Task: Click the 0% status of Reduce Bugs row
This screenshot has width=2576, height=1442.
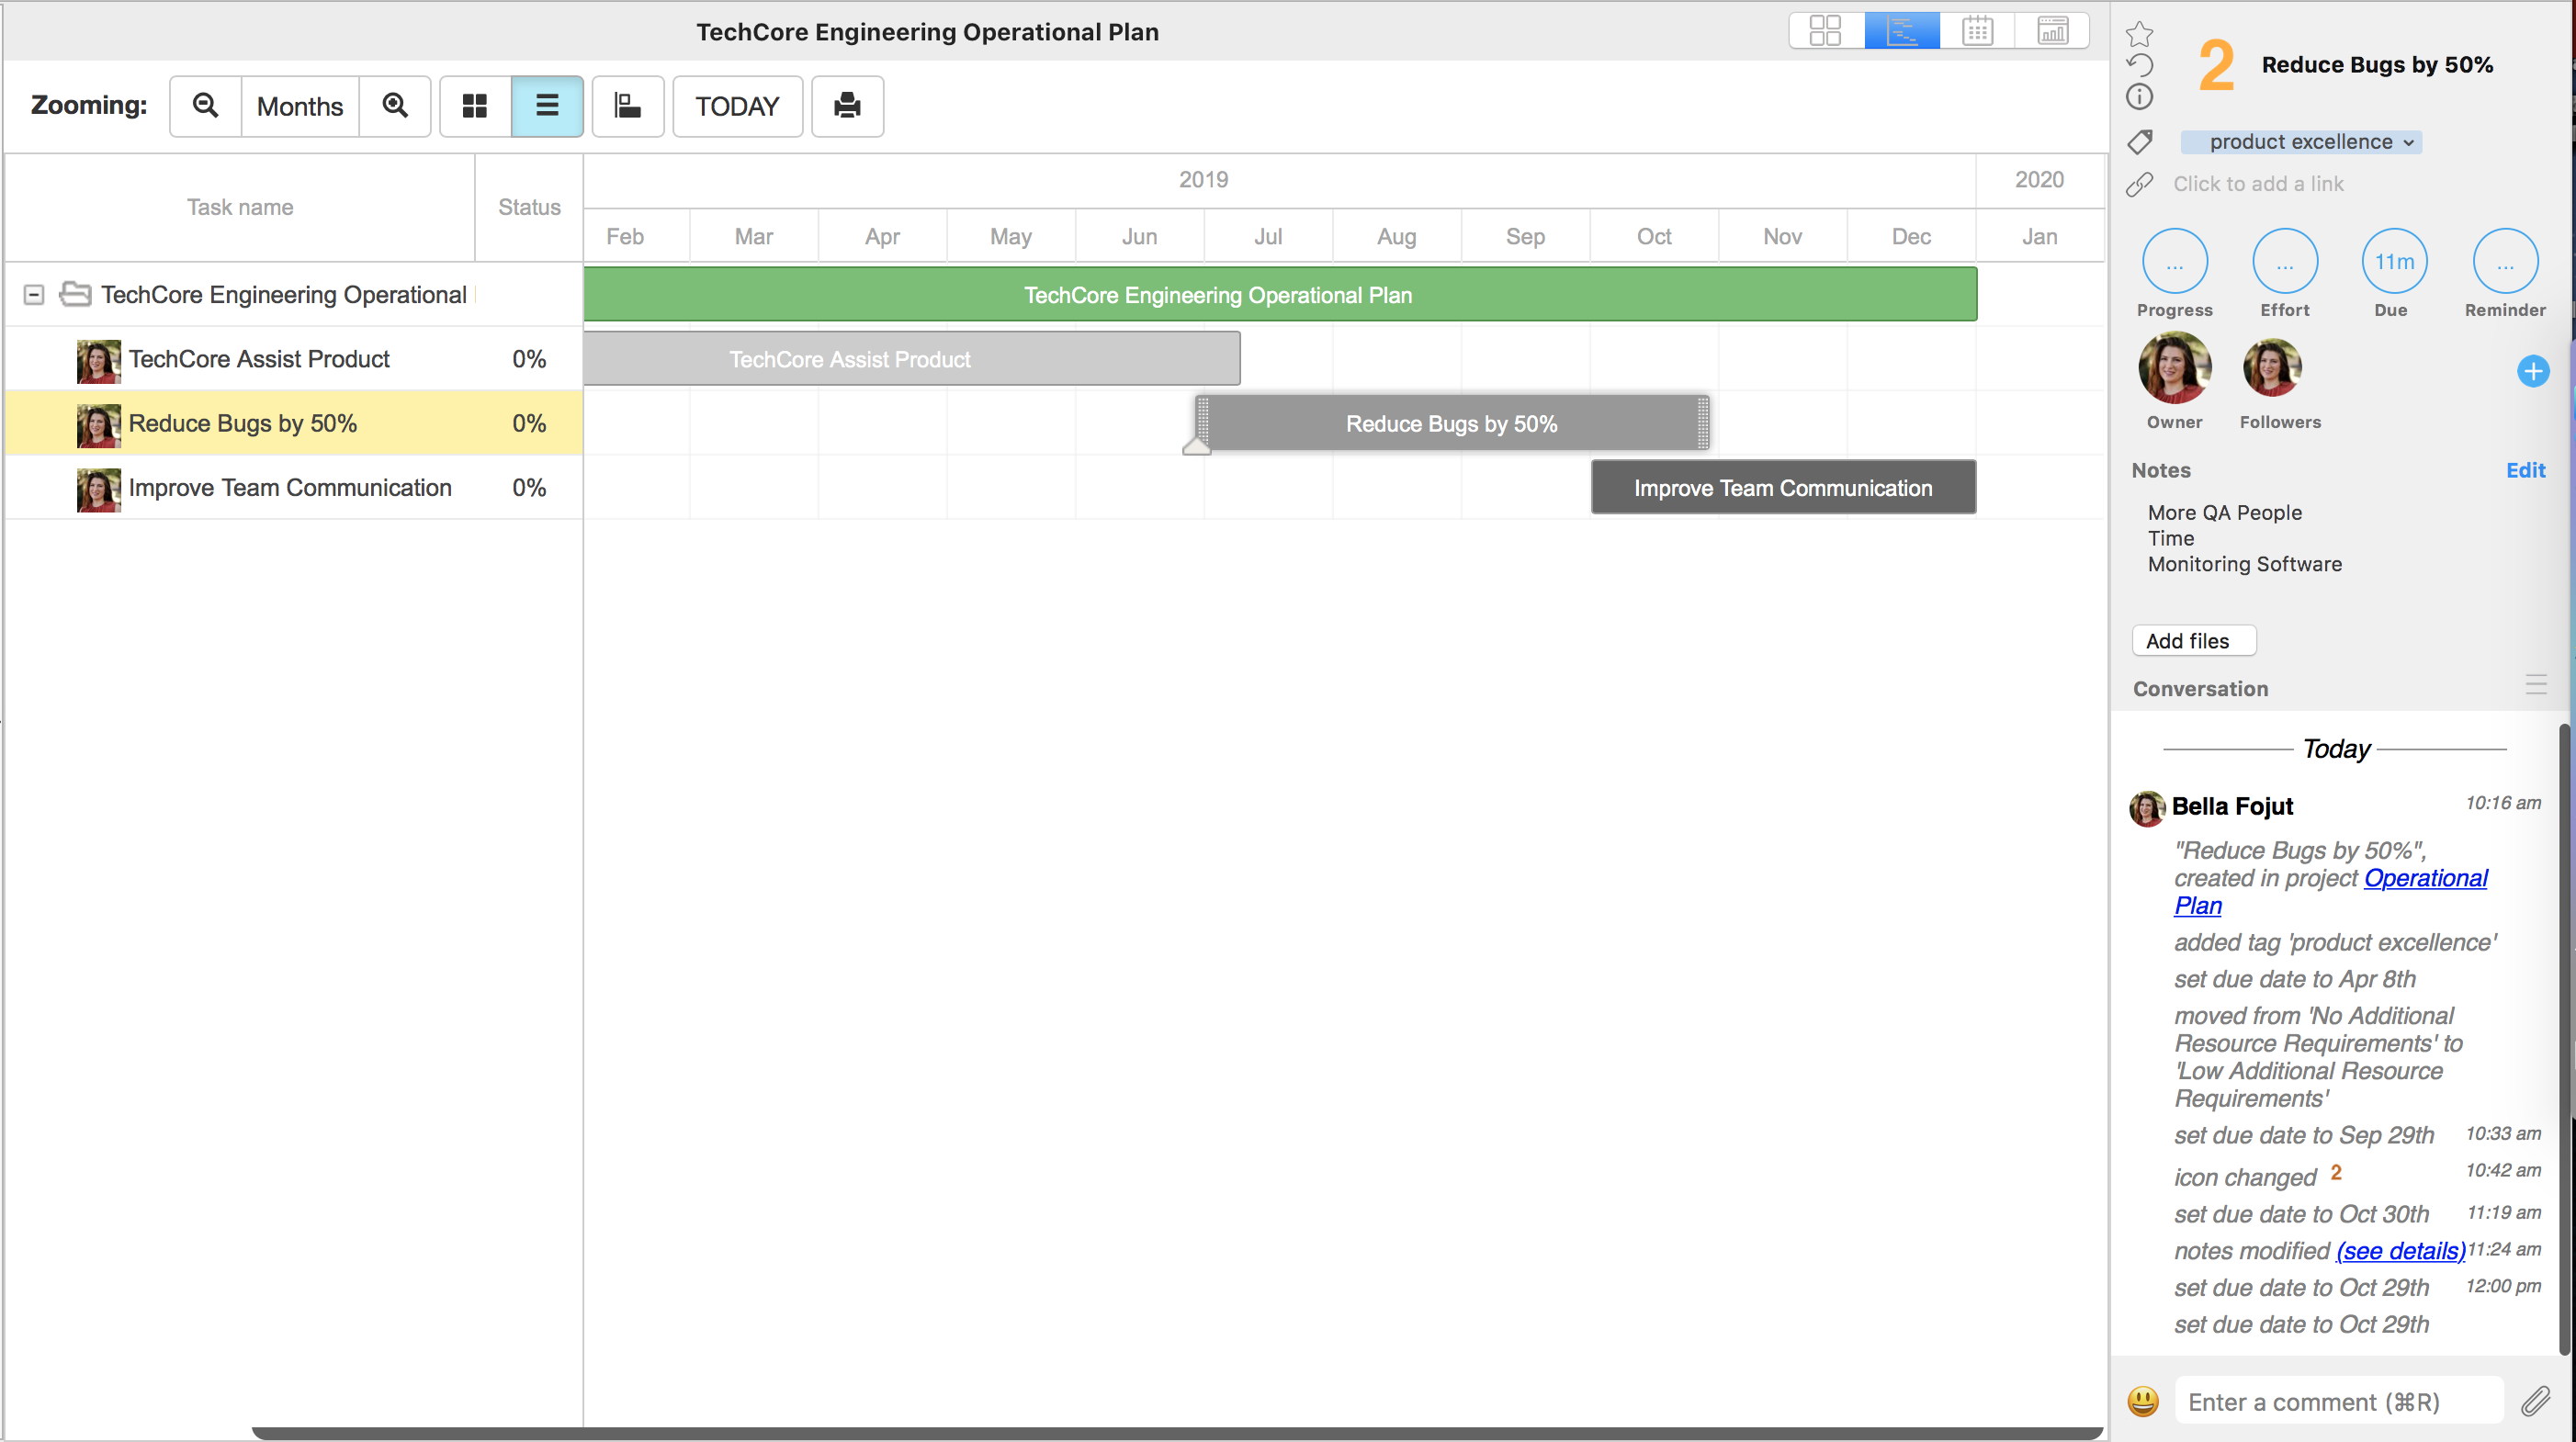Action: 529,423
